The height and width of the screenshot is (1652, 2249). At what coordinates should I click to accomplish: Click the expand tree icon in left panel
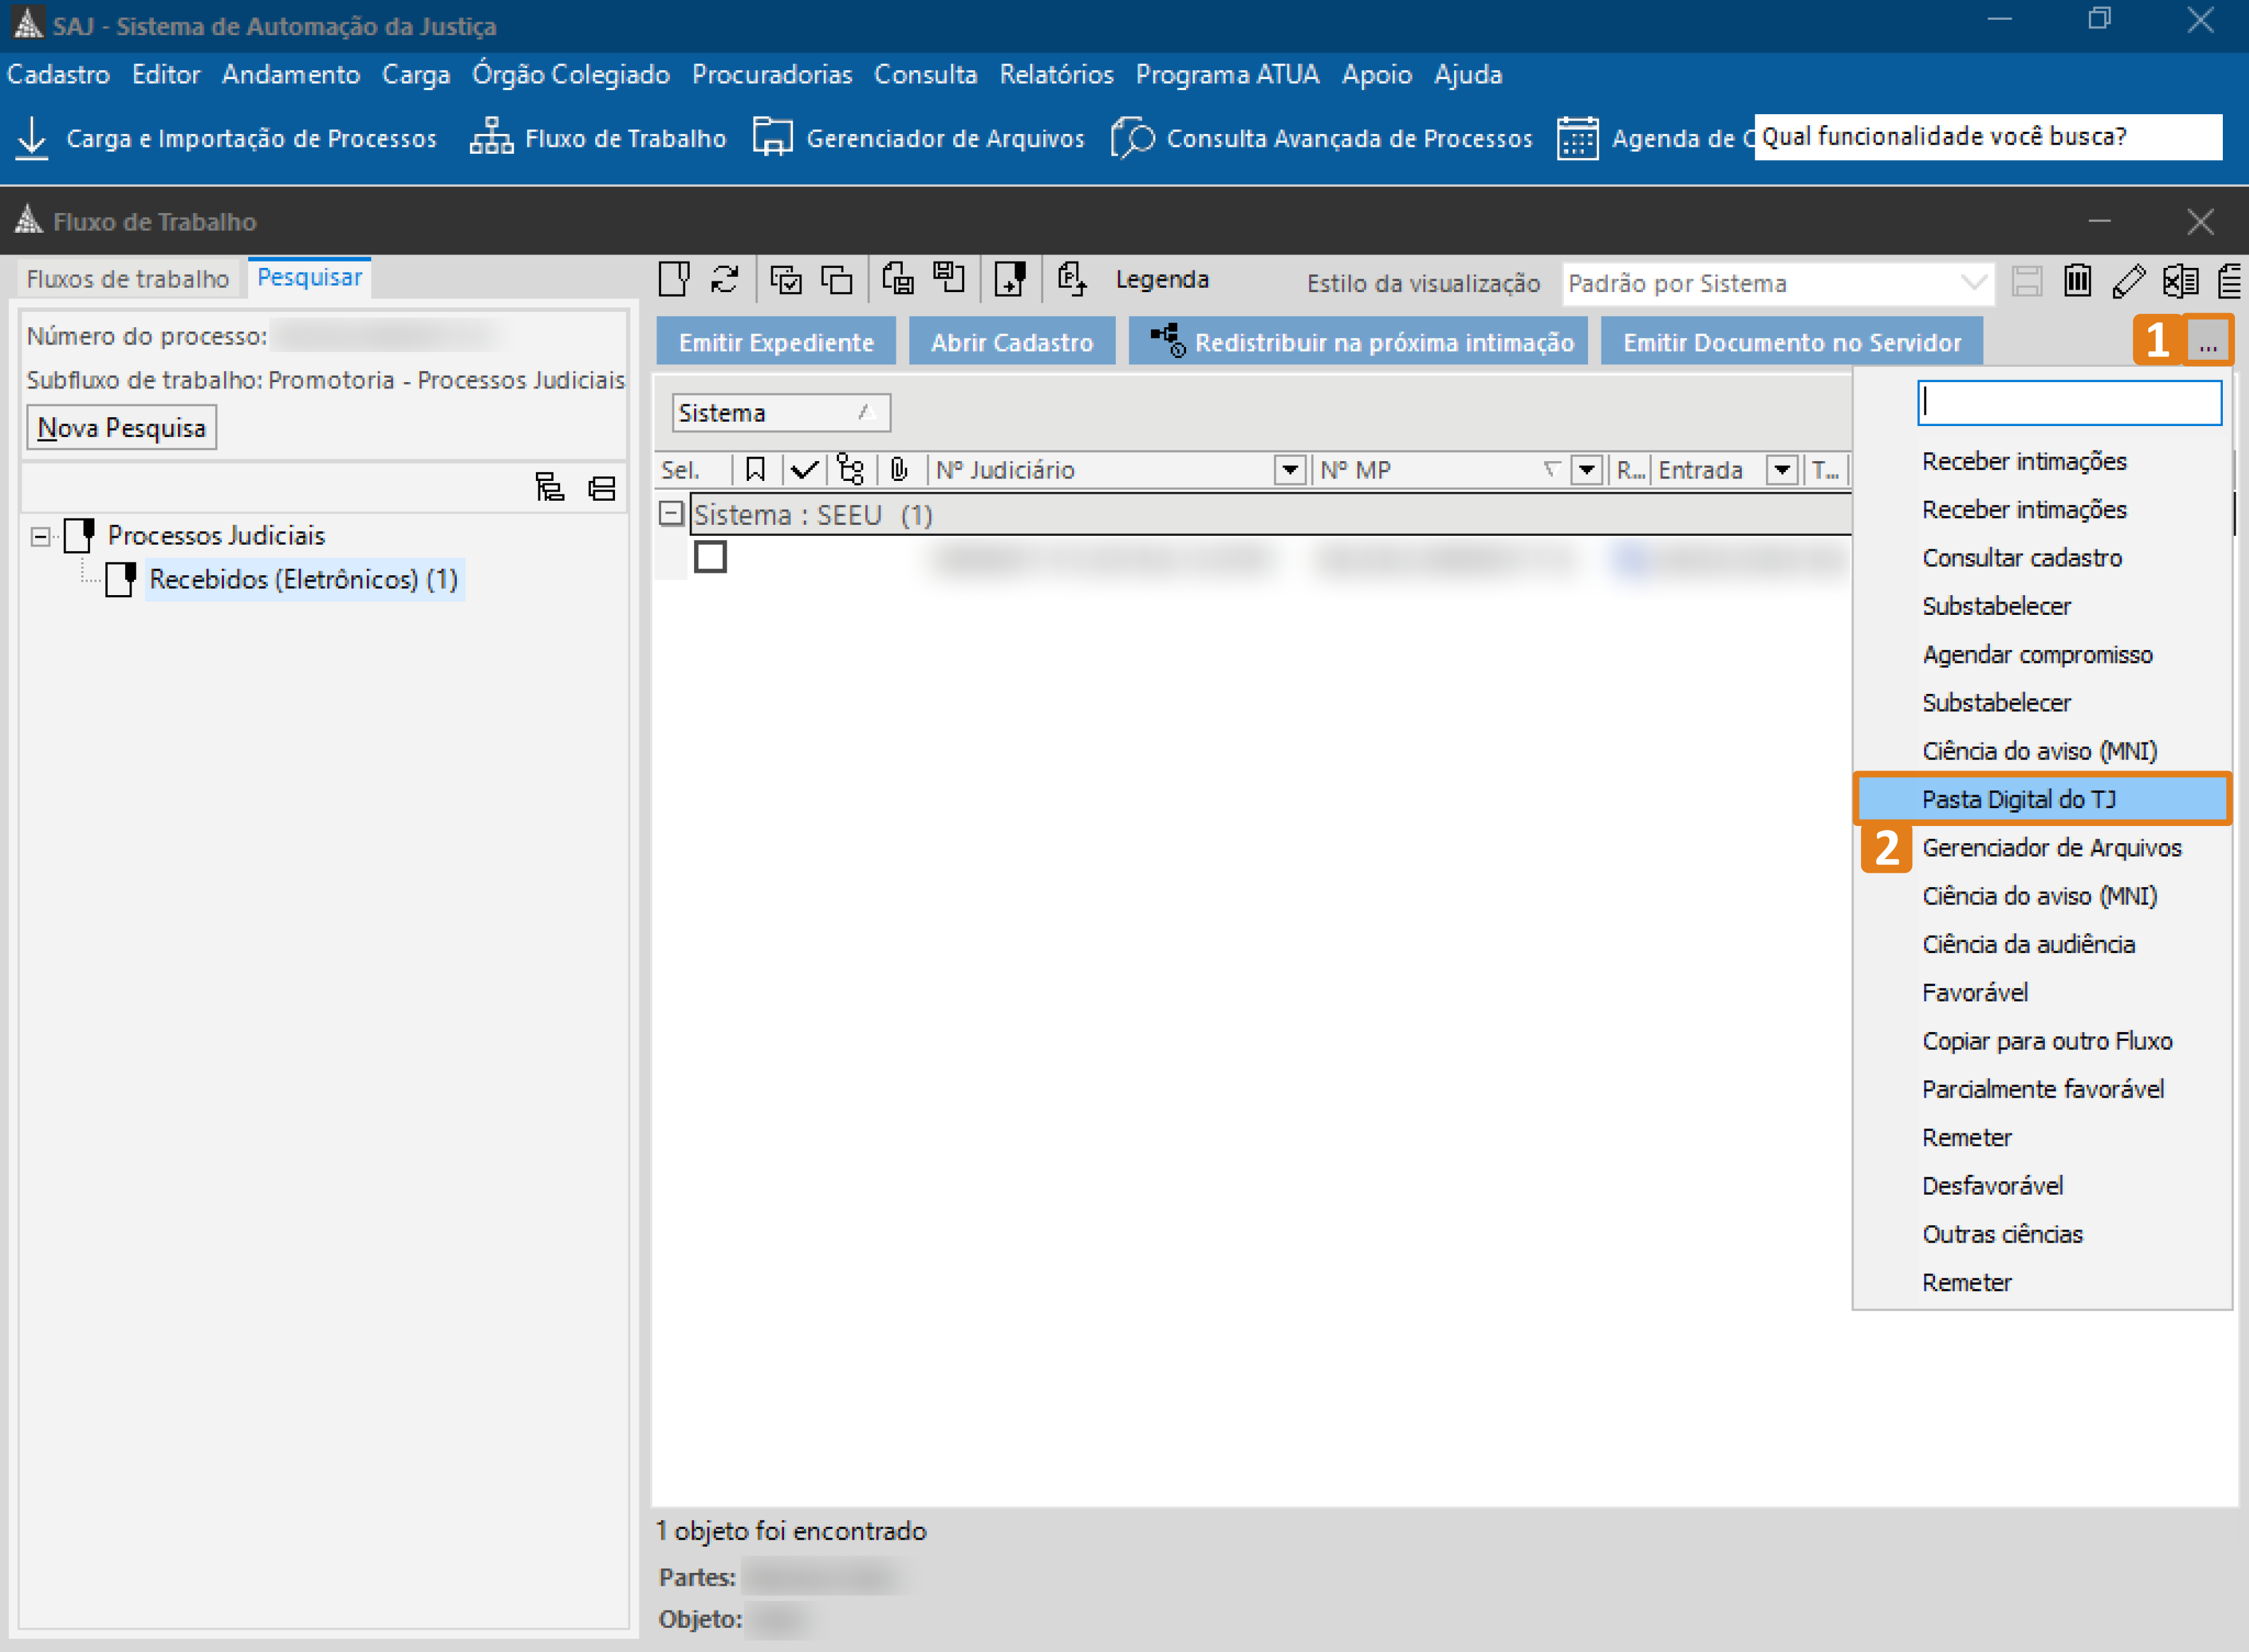pos(549,488)
